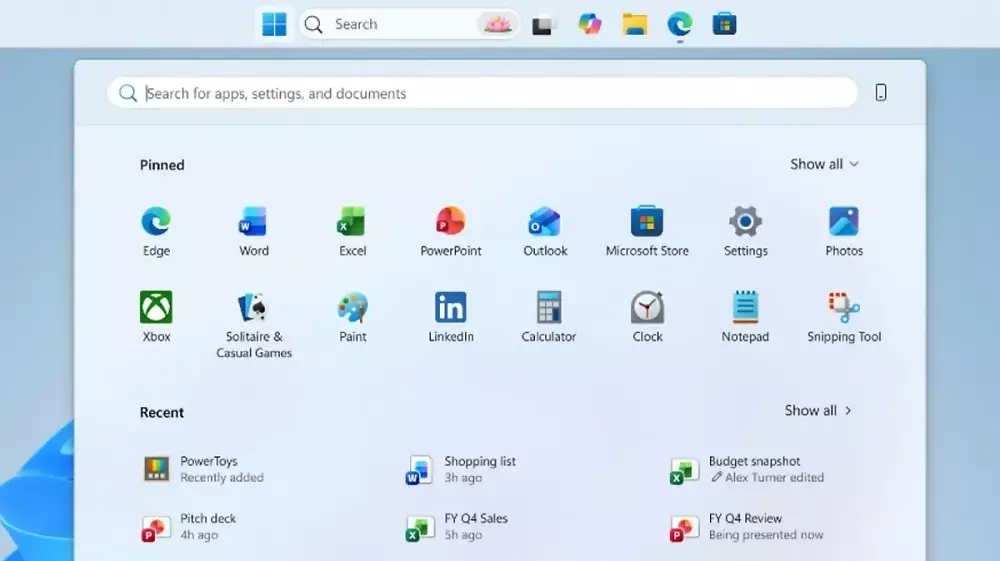
Task: Click the Windows Start button on taskbar
Action: coord(274,24)
